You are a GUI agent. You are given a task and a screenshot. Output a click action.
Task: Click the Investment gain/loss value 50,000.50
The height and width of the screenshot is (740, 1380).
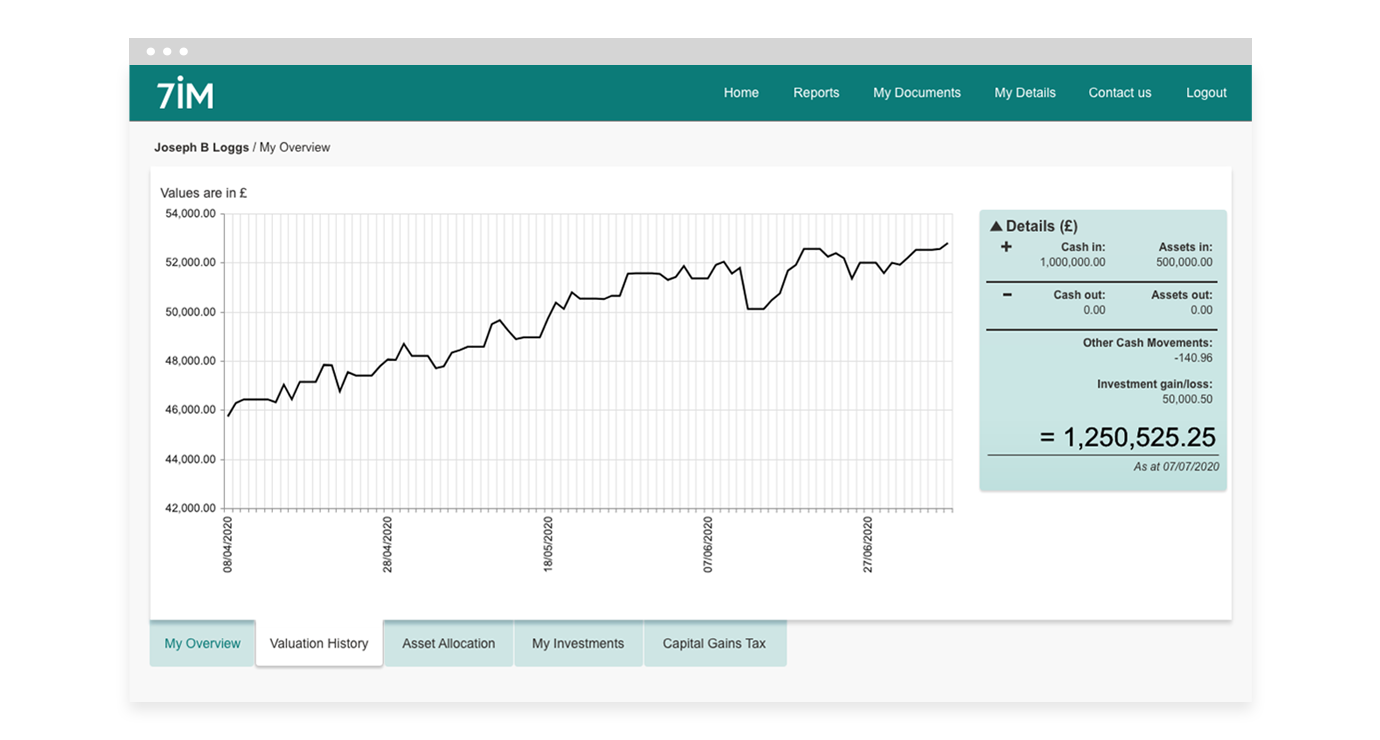click(x=1187, y=399)
